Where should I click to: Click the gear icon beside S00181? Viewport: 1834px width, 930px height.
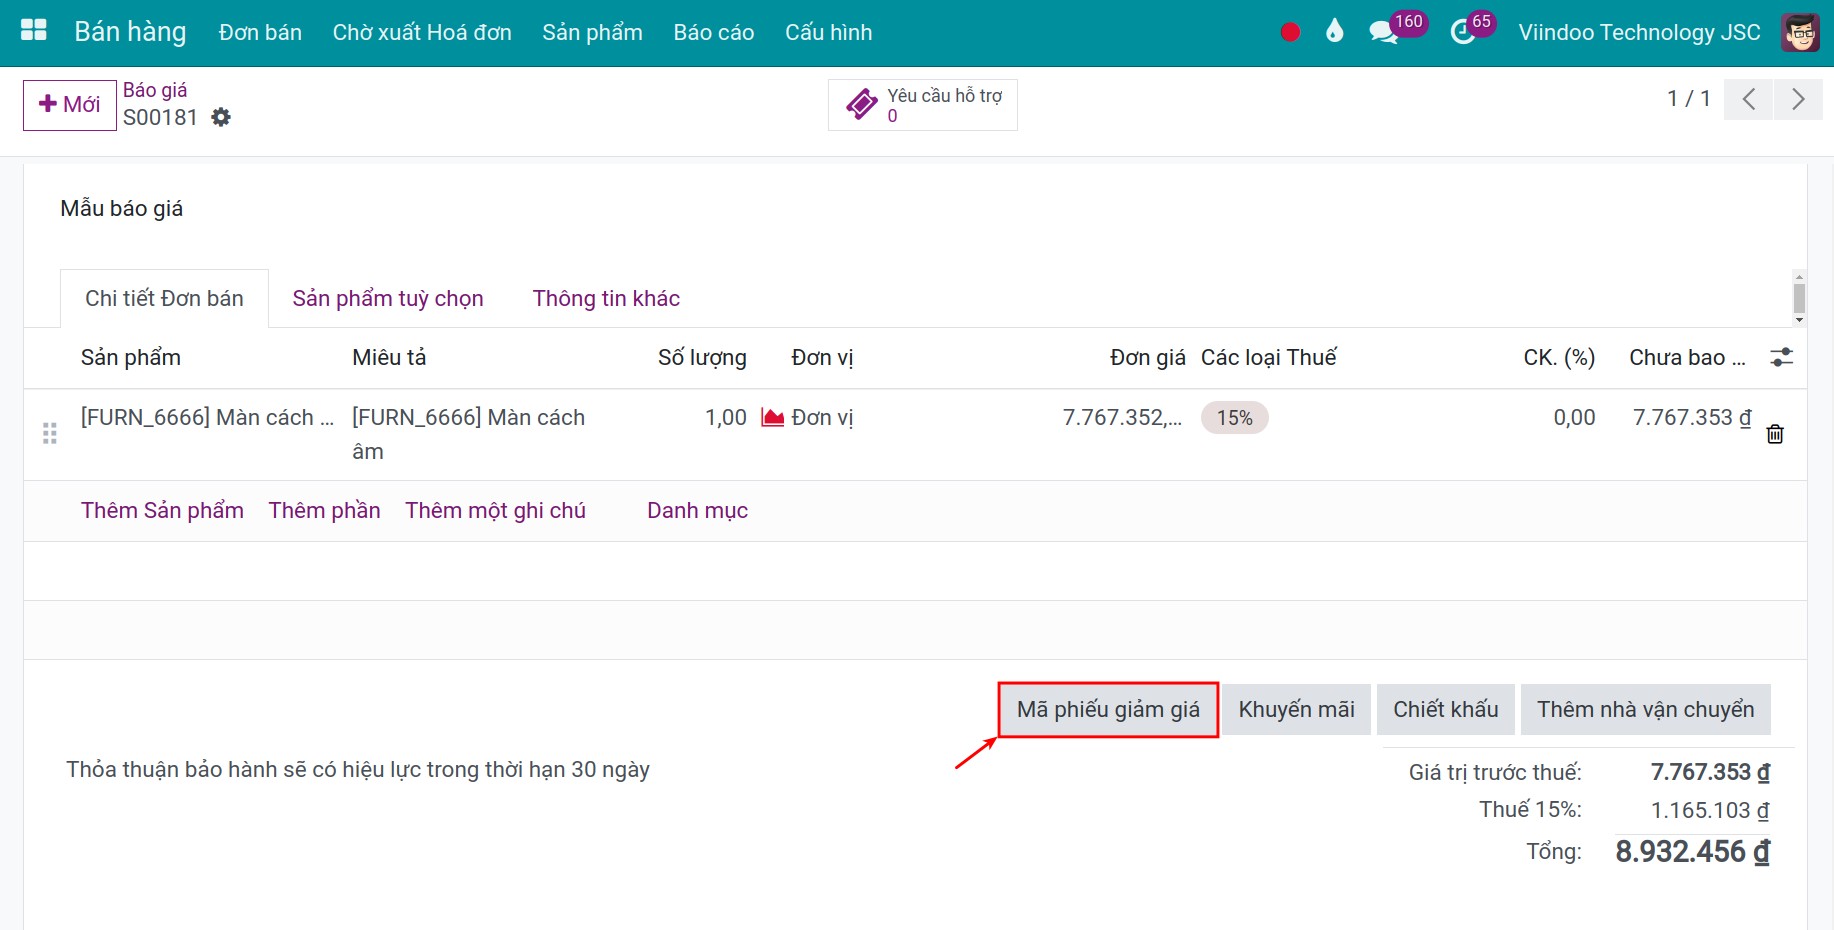[x=221, y=118]
